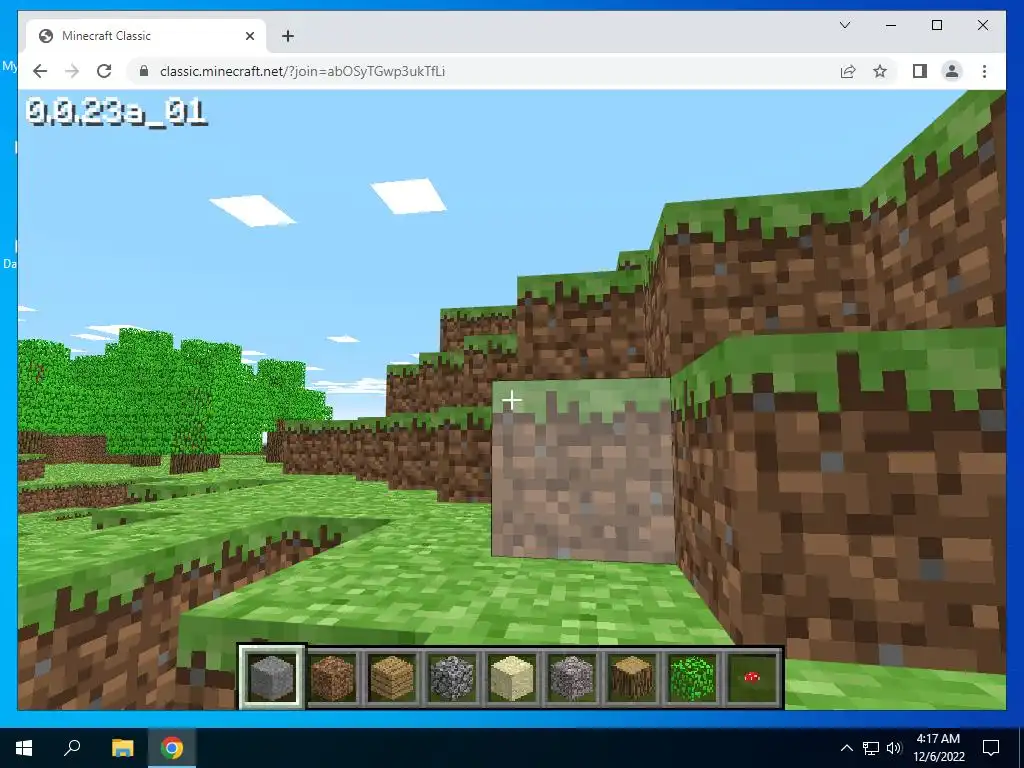This screenshot has width=1024, height=768.
Task: Select the red mushroom in hotbar
Action: (752, 678)
